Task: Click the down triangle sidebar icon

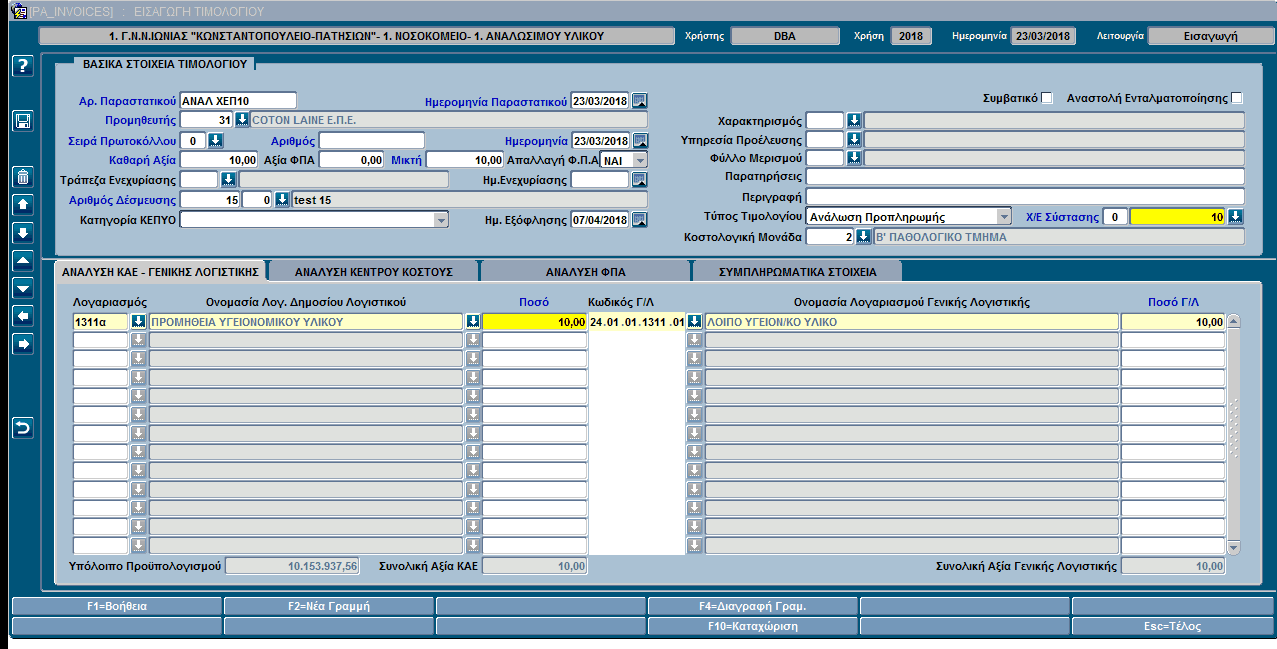Action: pyautogui.click(x=22, y=288)
